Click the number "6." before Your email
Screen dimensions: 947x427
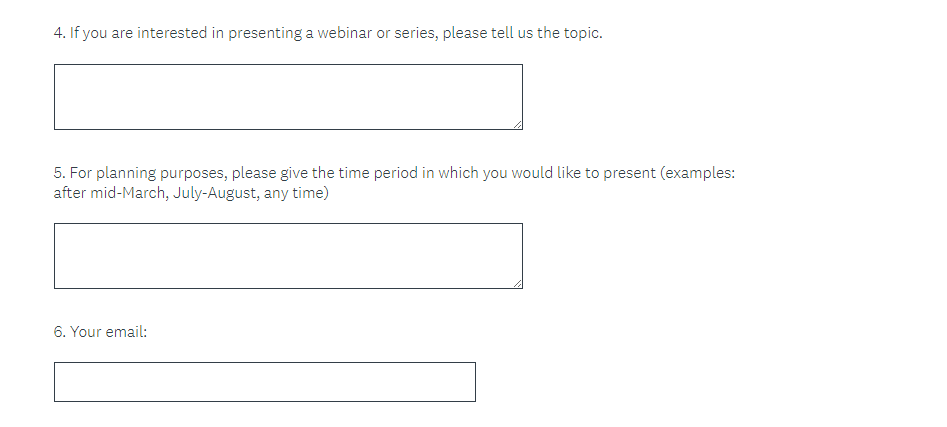(x=59, y=332)
